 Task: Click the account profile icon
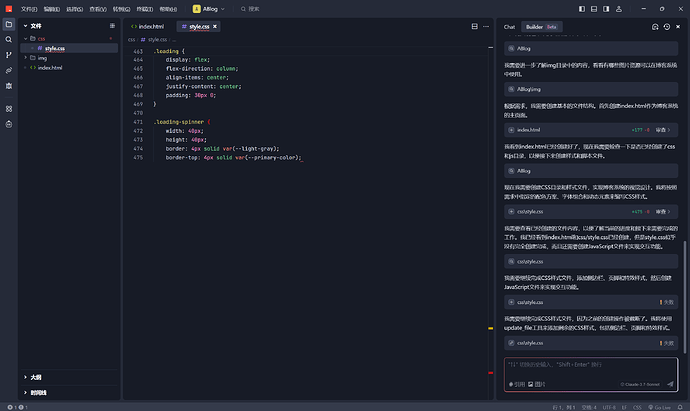point(619,9)
